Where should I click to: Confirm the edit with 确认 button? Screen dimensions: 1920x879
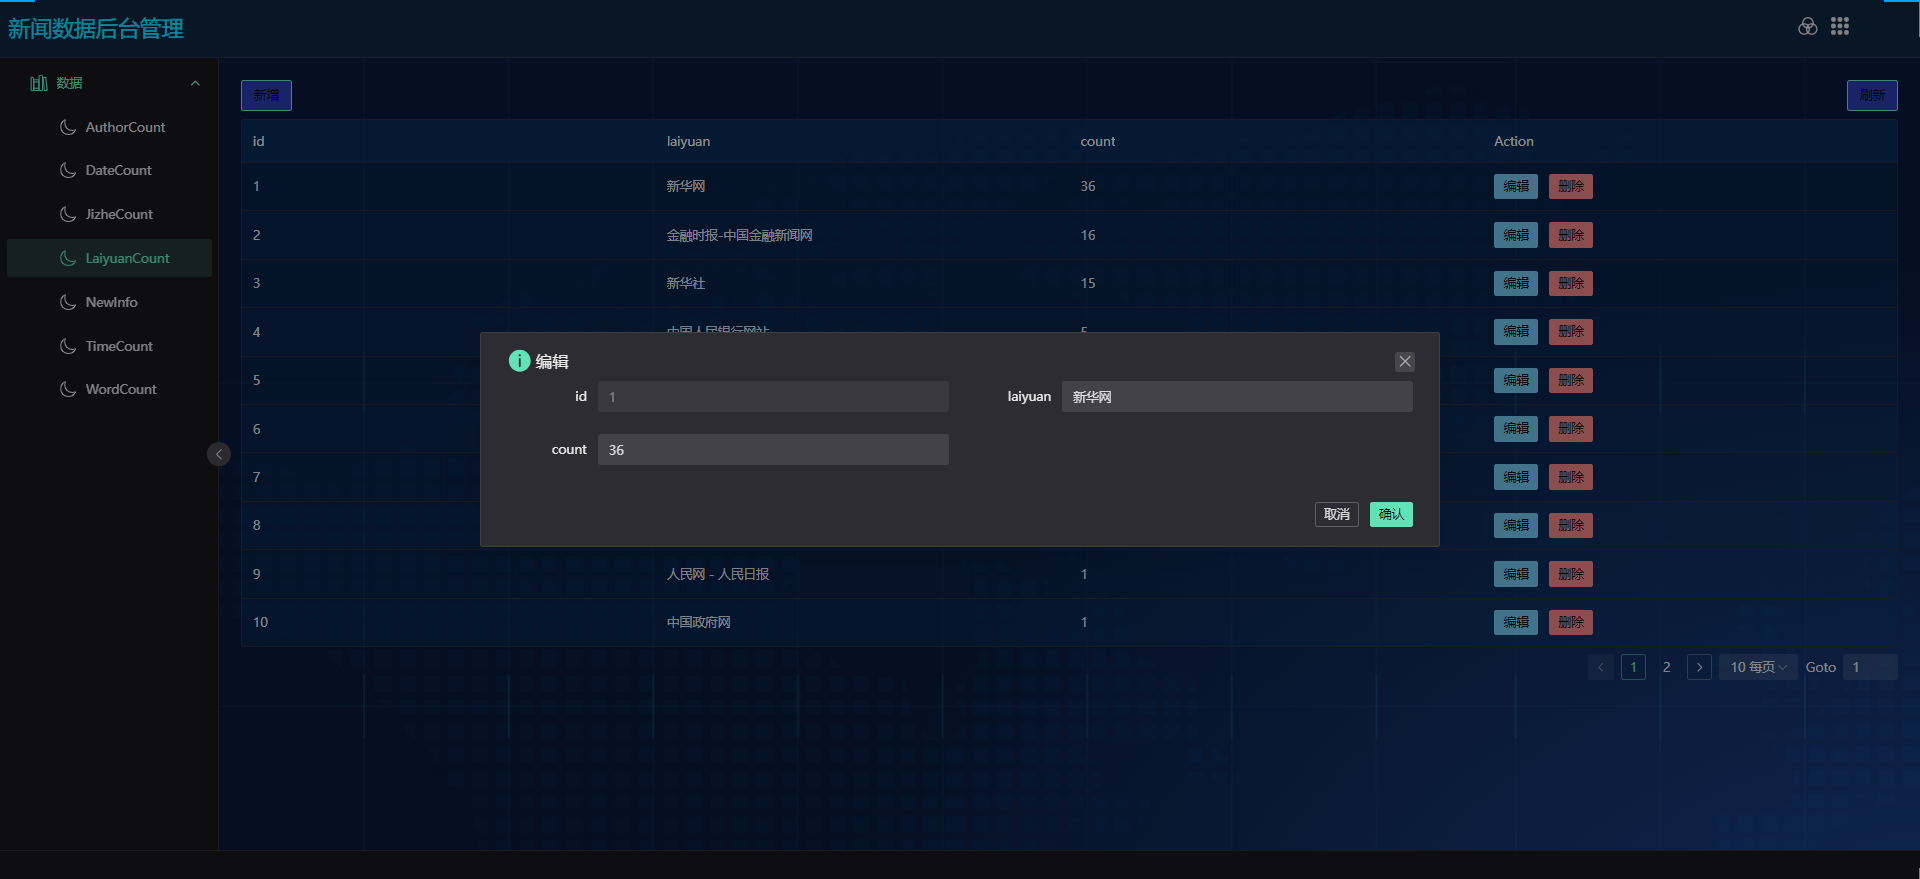pos(1391,514)
